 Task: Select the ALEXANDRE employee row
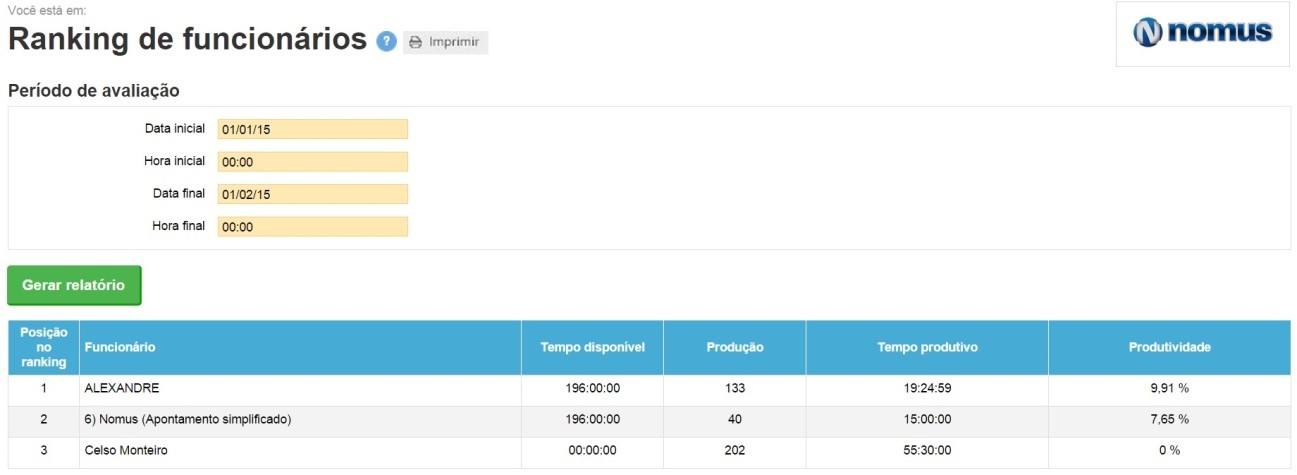point(649,388)
